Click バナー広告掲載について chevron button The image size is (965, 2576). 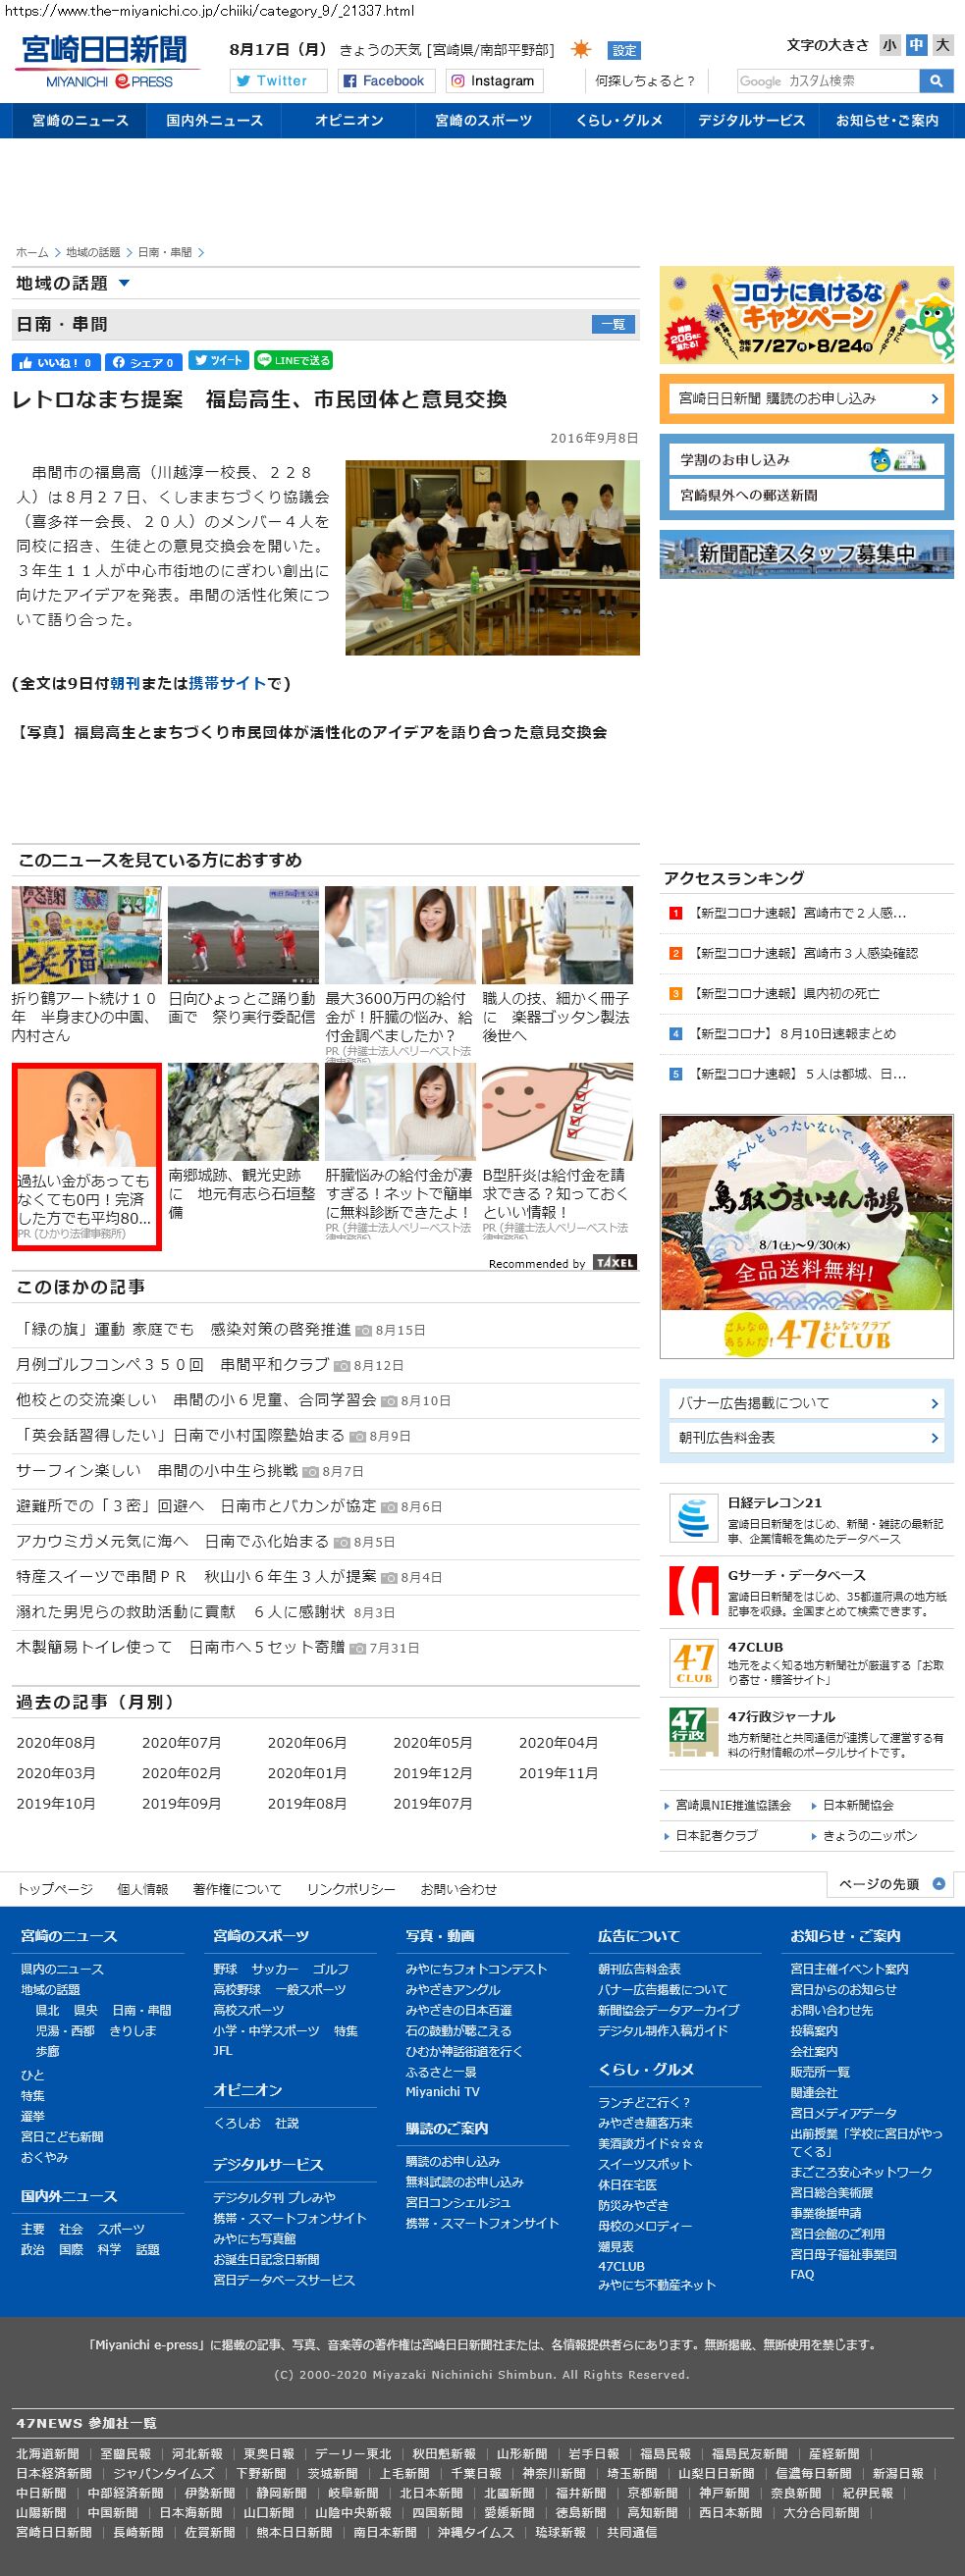click(x=806, y=1402)
